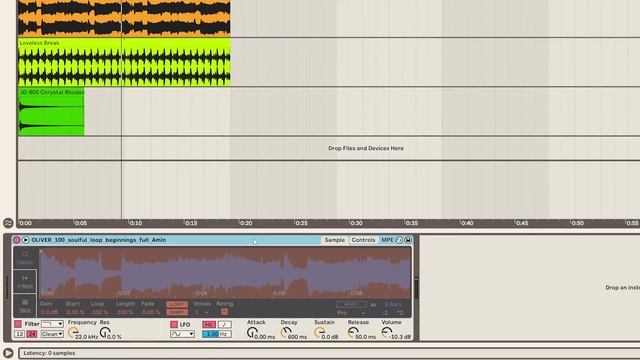Click the wavy-lines icon left of time ruler

pyautogui.click(x=8, y=223)
